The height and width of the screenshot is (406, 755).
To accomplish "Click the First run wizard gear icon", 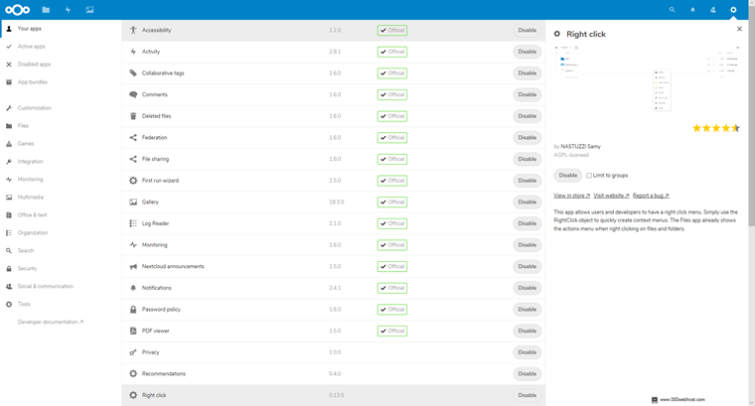I will click(133, 181).
